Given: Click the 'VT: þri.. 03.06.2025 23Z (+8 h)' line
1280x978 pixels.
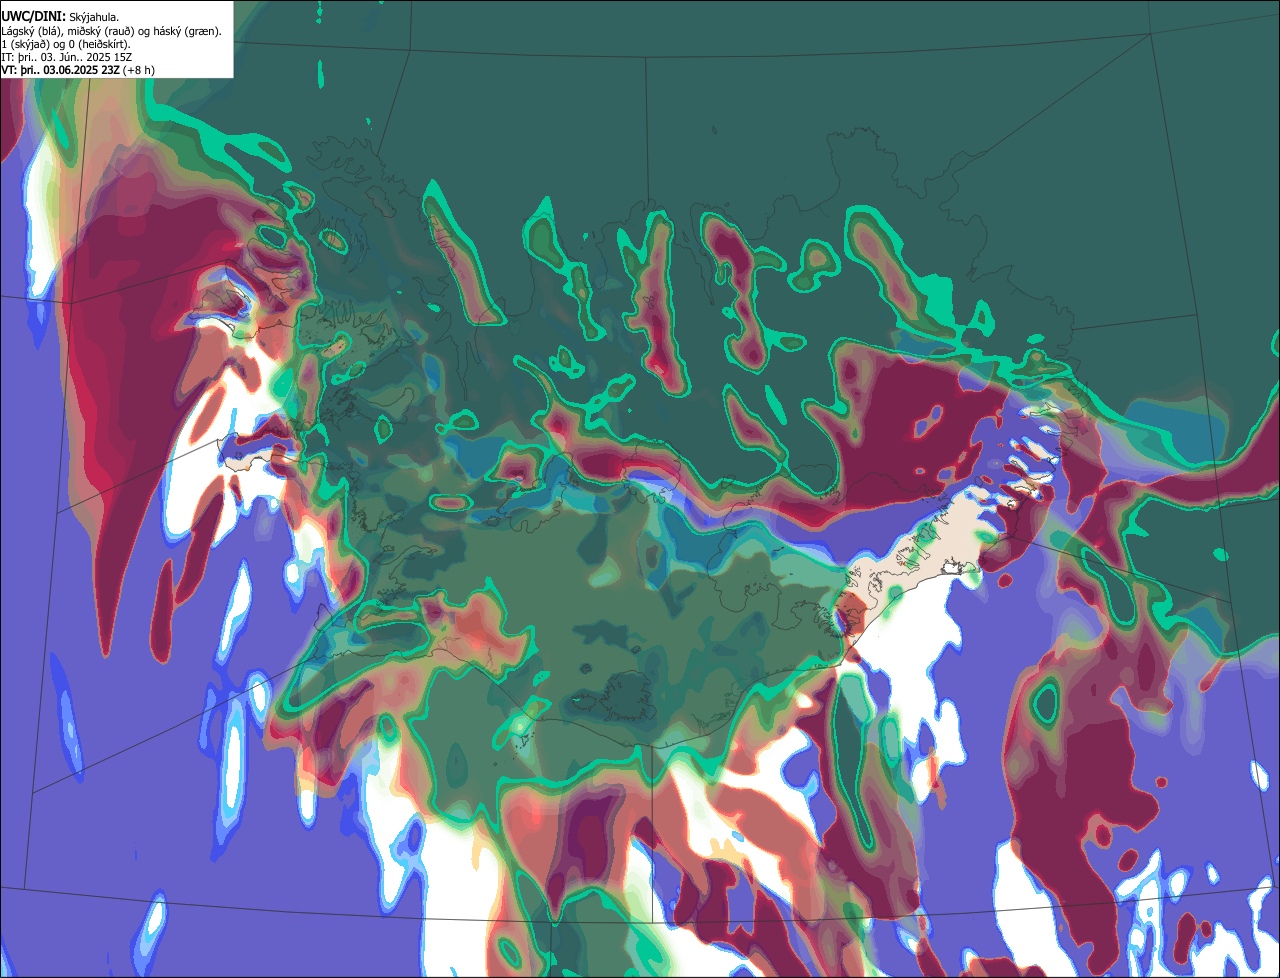Looking at the screenshot, I should [x=78, y=70].
